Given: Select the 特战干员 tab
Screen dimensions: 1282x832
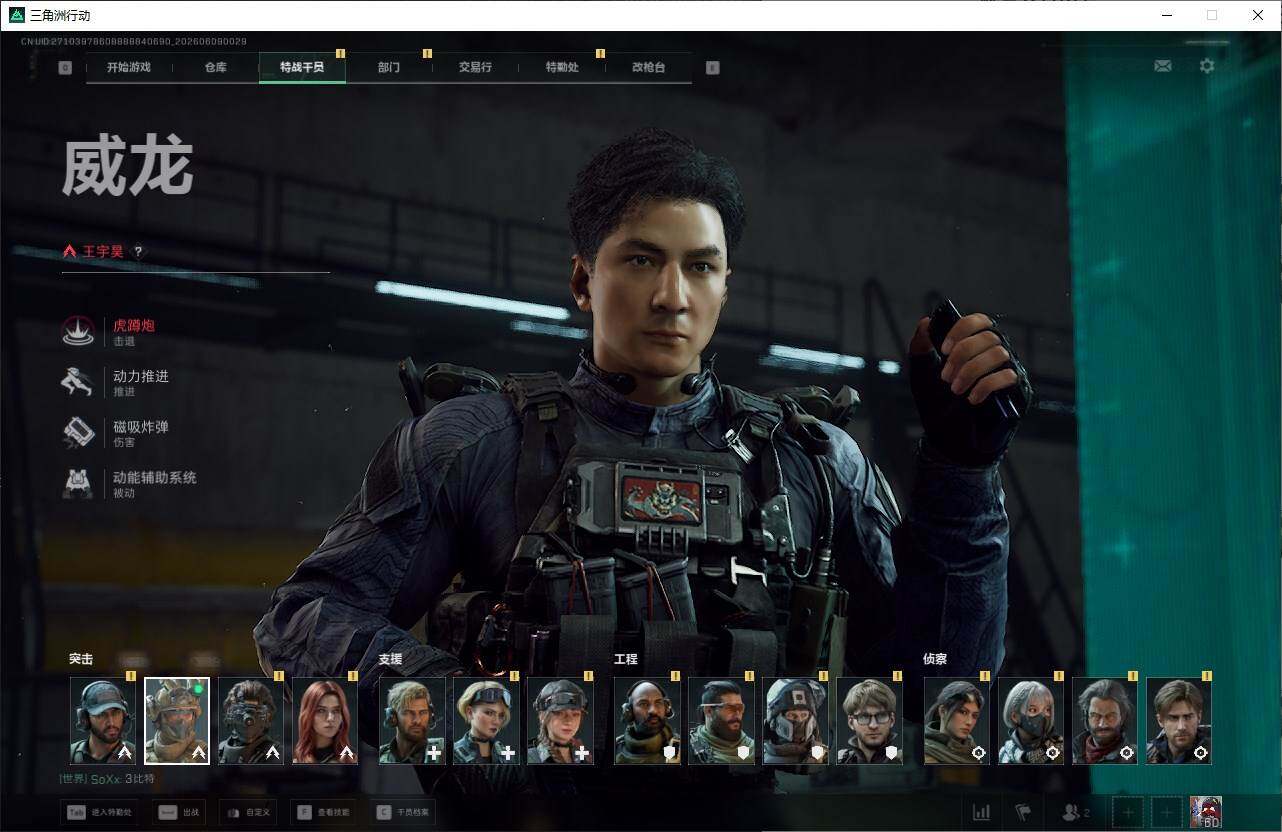Looking at the screenshot, I should point(302,68).
